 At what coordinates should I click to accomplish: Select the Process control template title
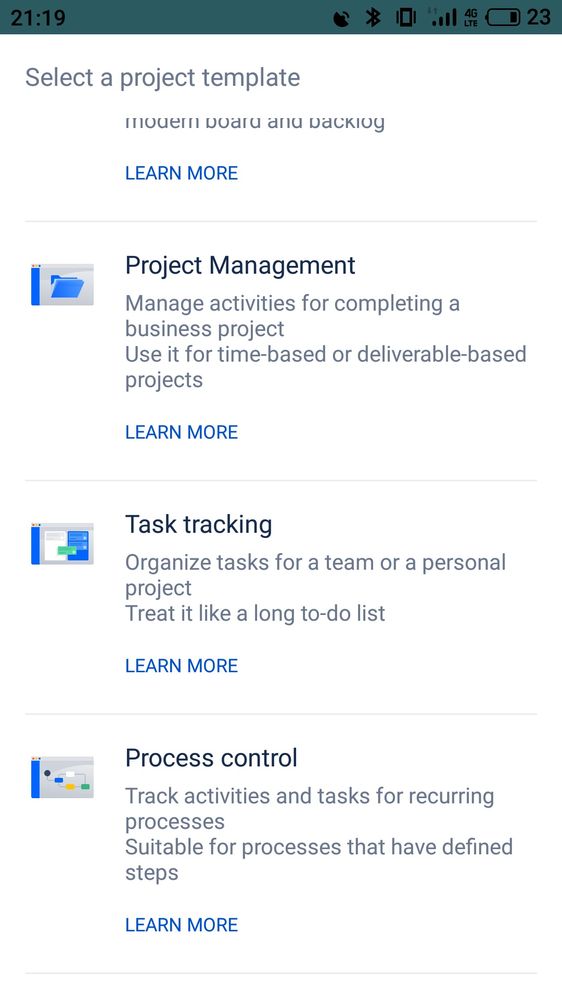click(x=212, y=758)
